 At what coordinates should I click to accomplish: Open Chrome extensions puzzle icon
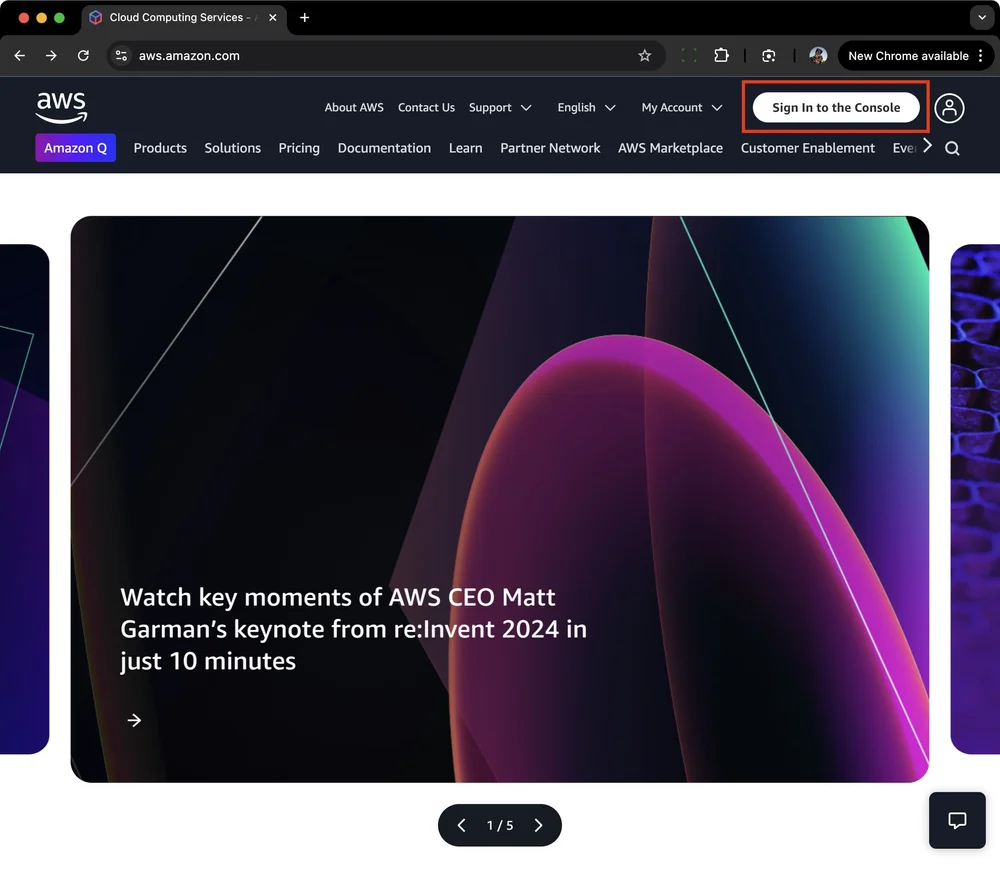tap(721, 55)
